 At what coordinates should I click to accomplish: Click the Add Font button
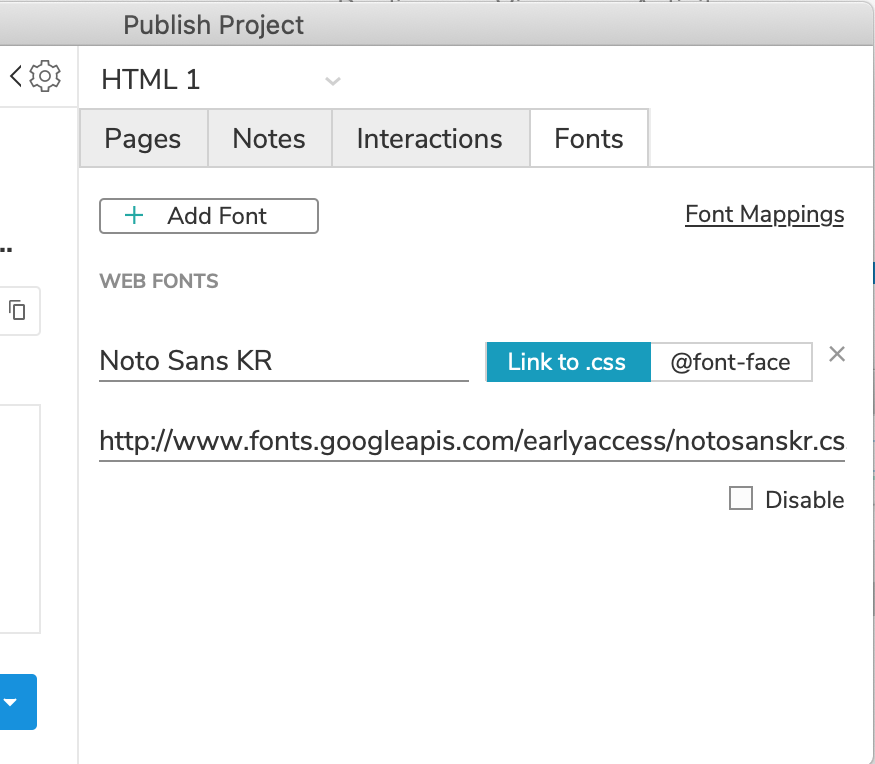pyautogui.click(x=208, y=215)
